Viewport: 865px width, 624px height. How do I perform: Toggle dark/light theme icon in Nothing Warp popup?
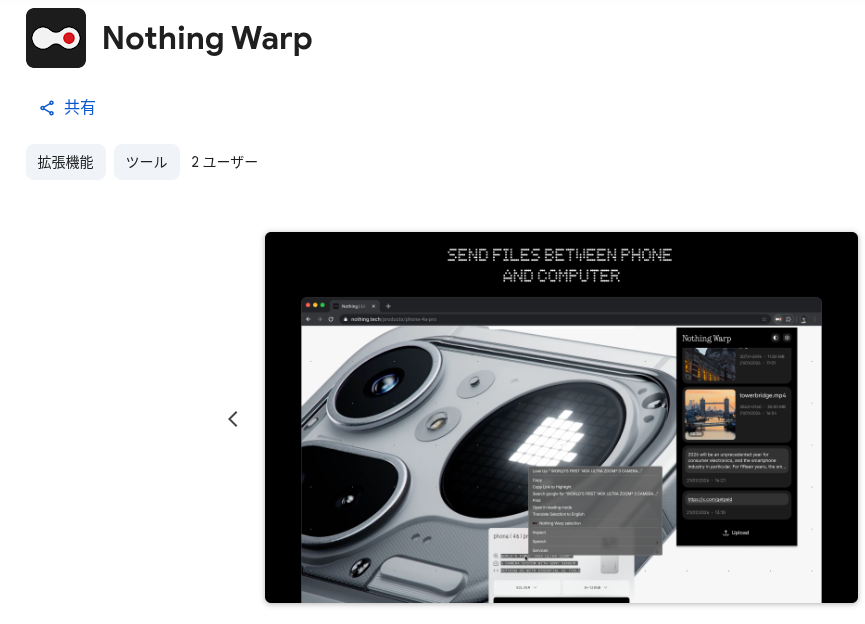tap(774, 338)
